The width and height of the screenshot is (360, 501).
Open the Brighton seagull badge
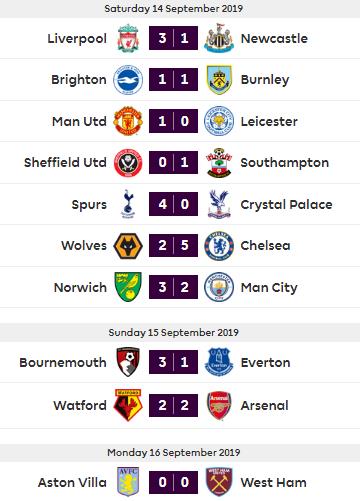pyautogui.click(x=128, y=80)
